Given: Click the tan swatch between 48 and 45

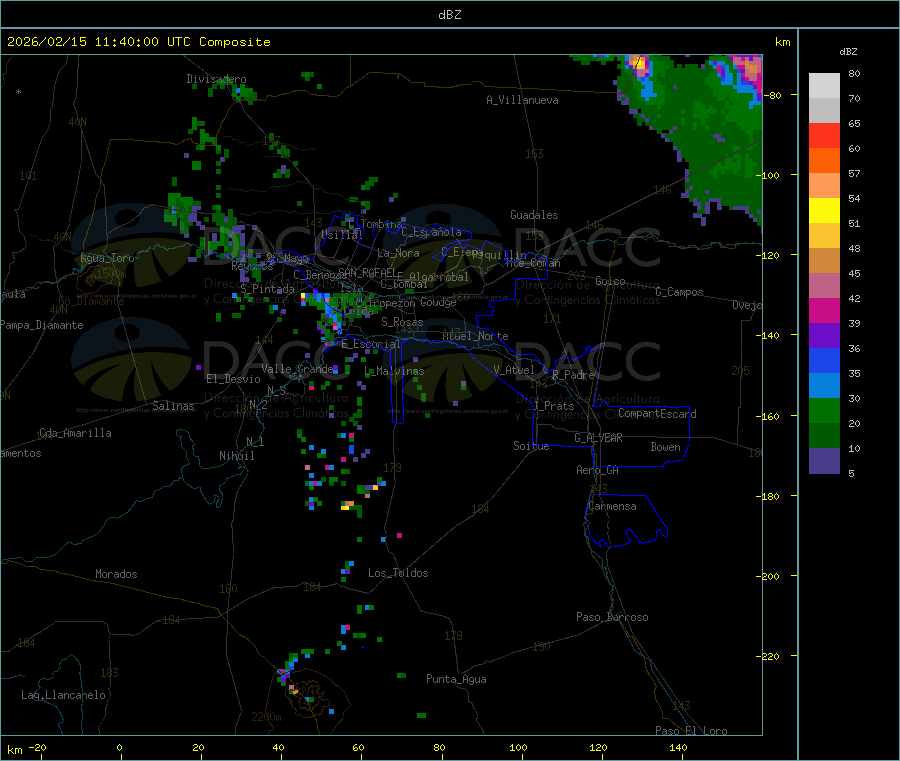Looking at the screenshot, I should point(824,261).
